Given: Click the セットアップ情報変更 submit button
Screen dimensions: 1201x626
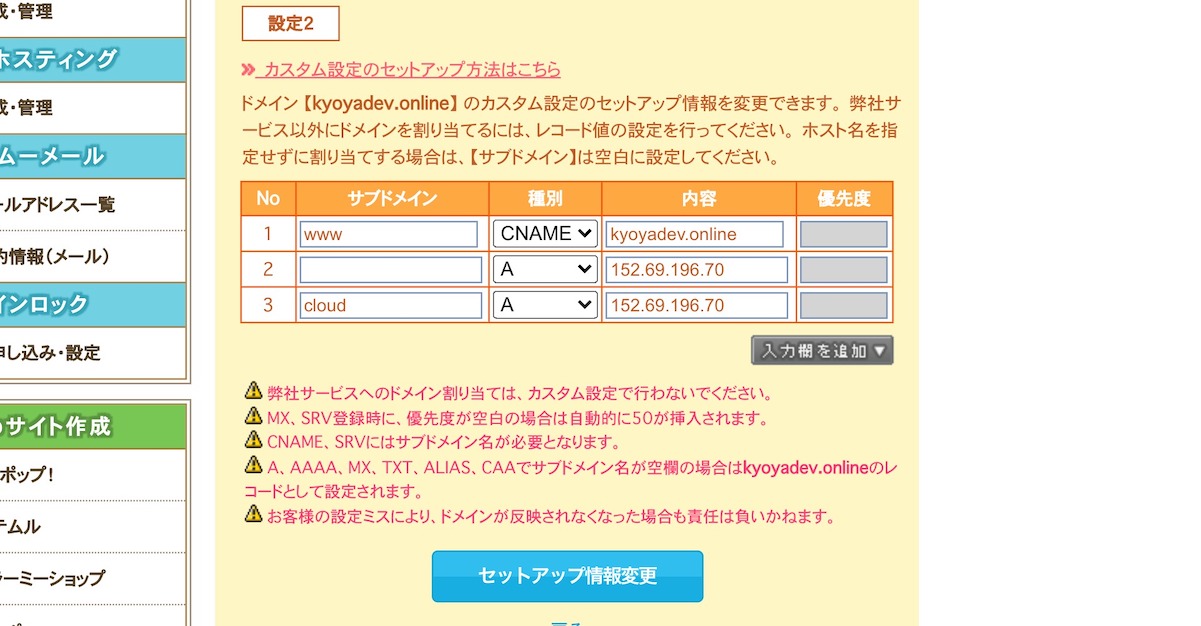Looking at the screenshot, I should [x=566, y=576].
